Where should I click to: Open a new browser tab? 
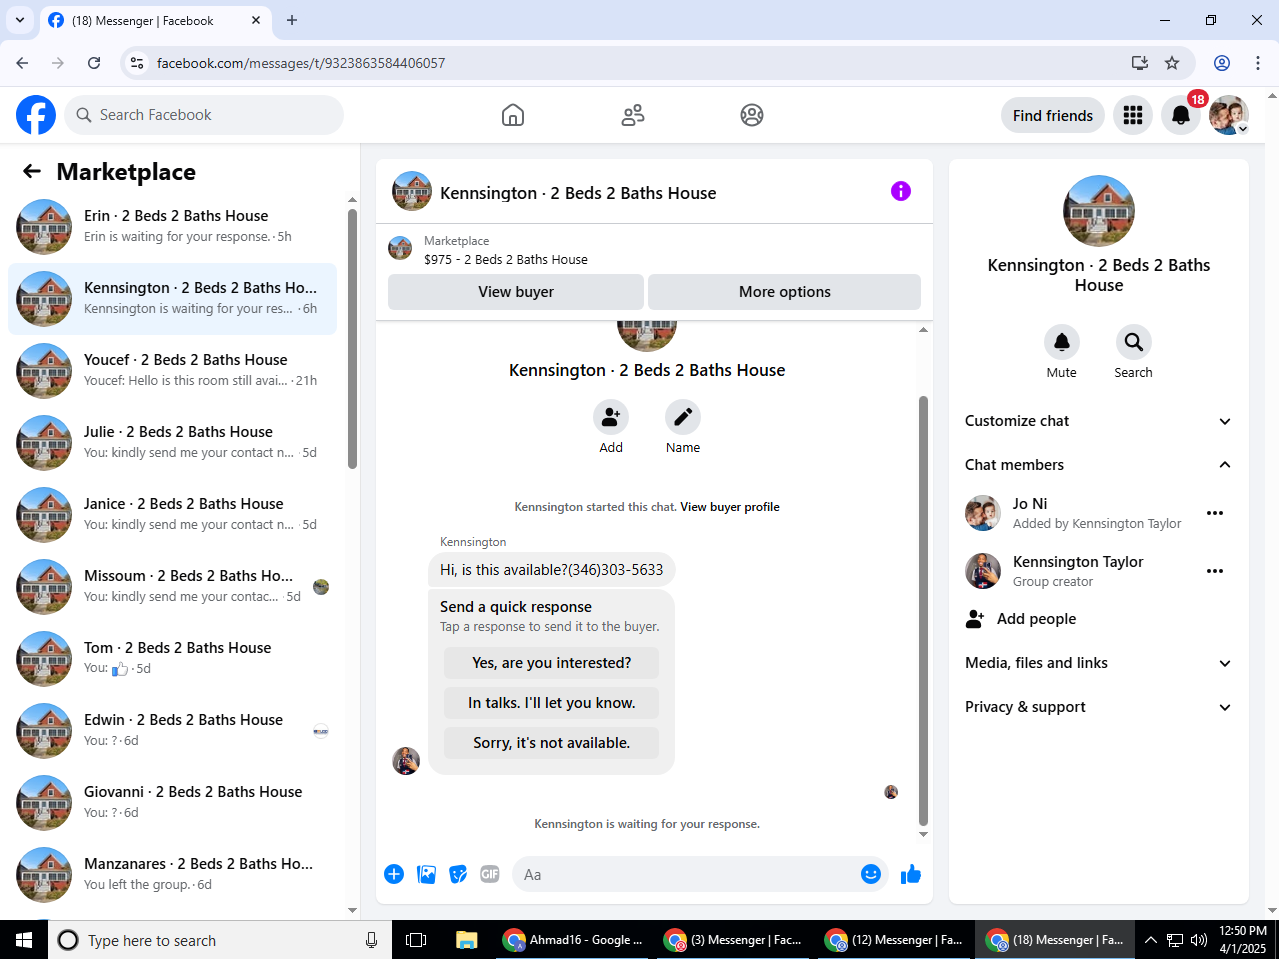click(292, 20)
